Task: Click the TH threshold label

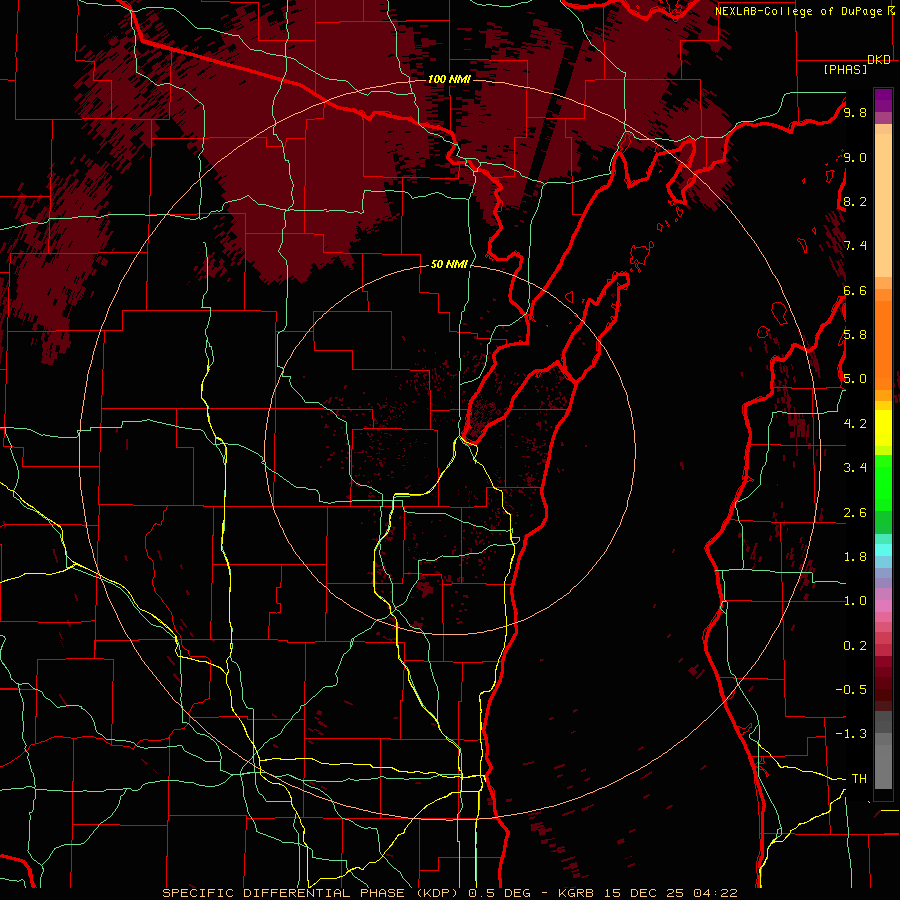Action: point(859,779)
